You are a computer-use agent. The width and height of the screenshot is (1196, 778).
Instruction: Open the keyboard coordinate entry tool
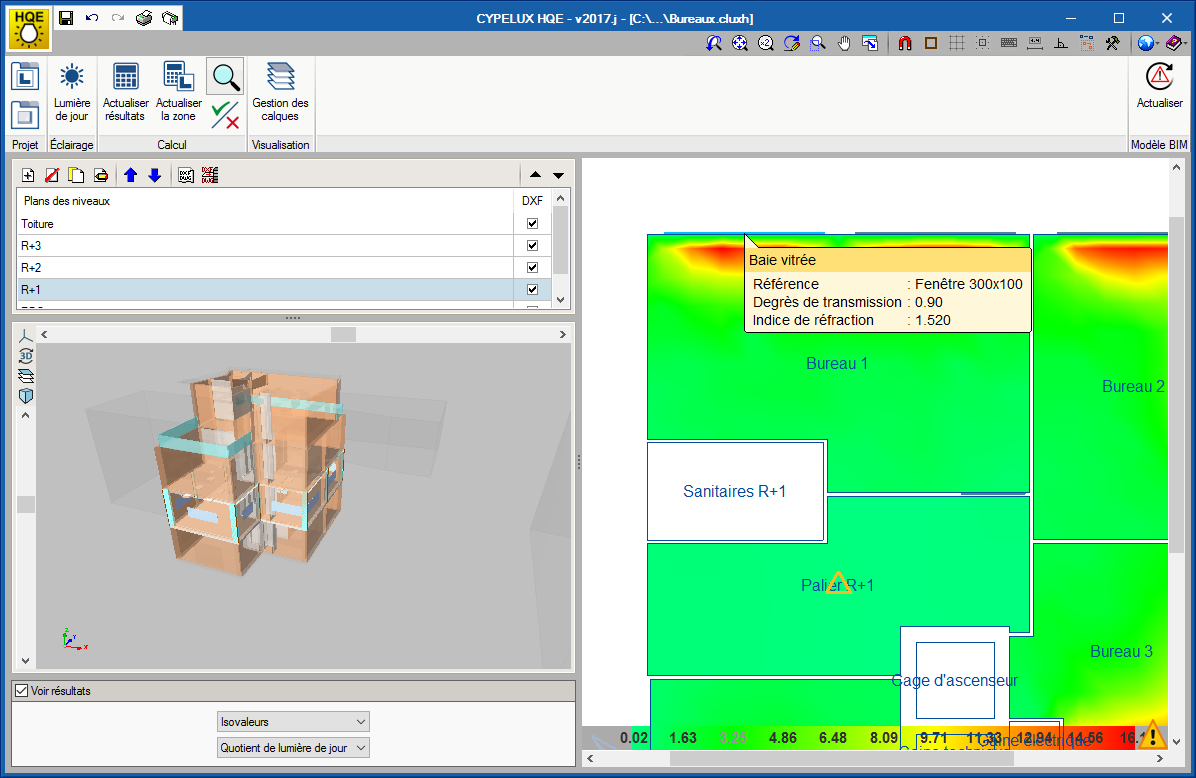click(x=1008, y=43)
